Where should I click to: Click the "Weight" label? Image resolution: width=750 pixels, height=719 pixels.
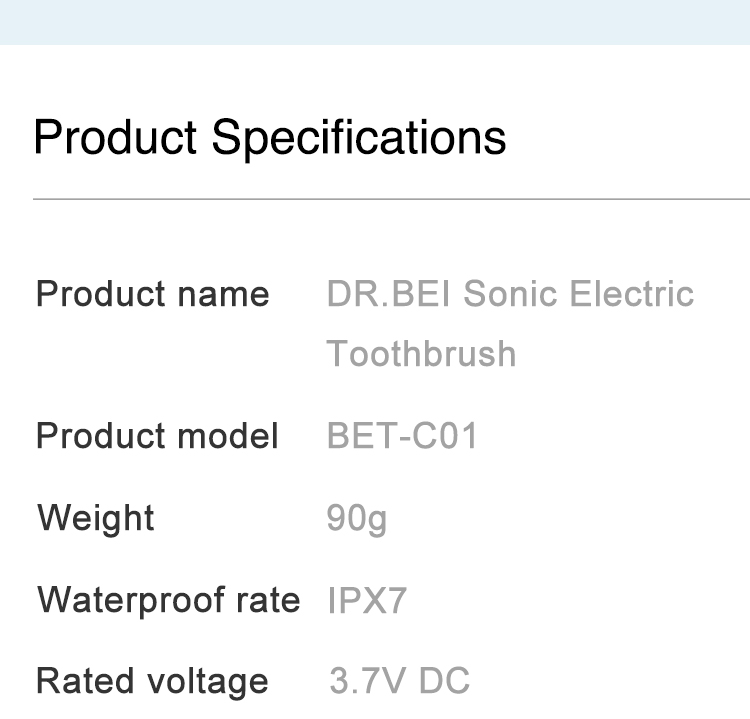[96, 519]
